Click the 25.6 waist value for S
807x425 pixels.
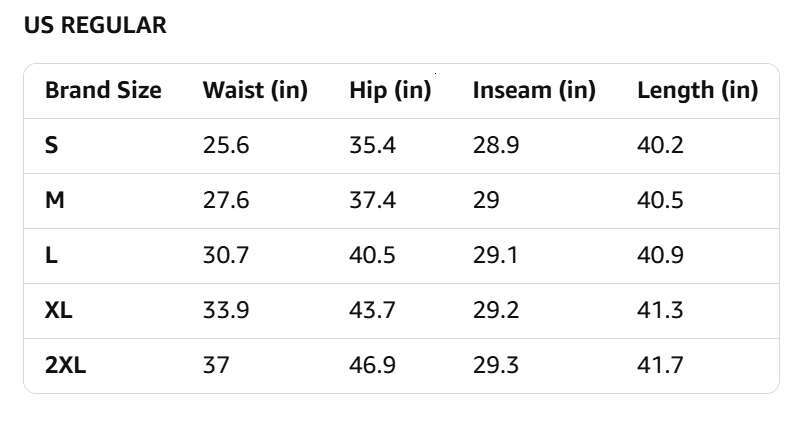(x=225, y=146)
